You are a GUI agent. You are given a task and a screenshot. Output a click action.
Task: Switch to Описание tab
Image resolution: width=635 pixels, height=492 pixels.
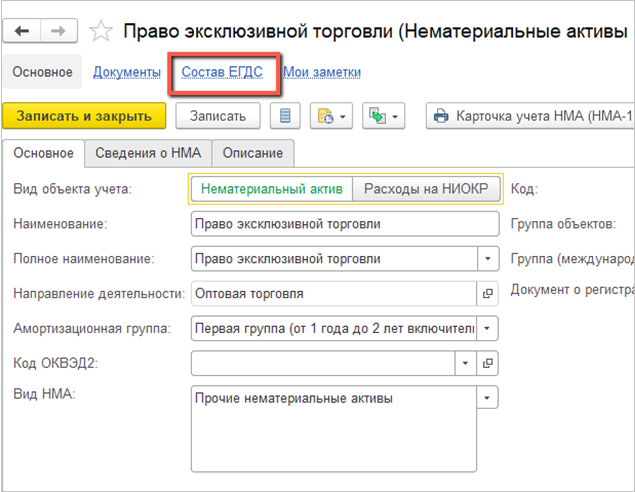click(252, 153)
